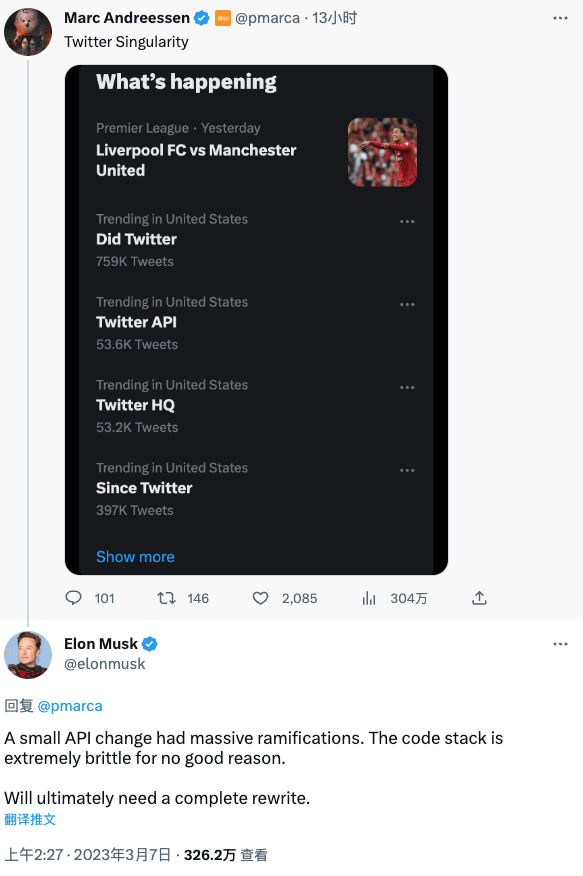Image resolution: width=583 pixels, height=876 pixels.
Task: Open Marc Andreessen's profile avatar
Action: [x=28, y=32]
